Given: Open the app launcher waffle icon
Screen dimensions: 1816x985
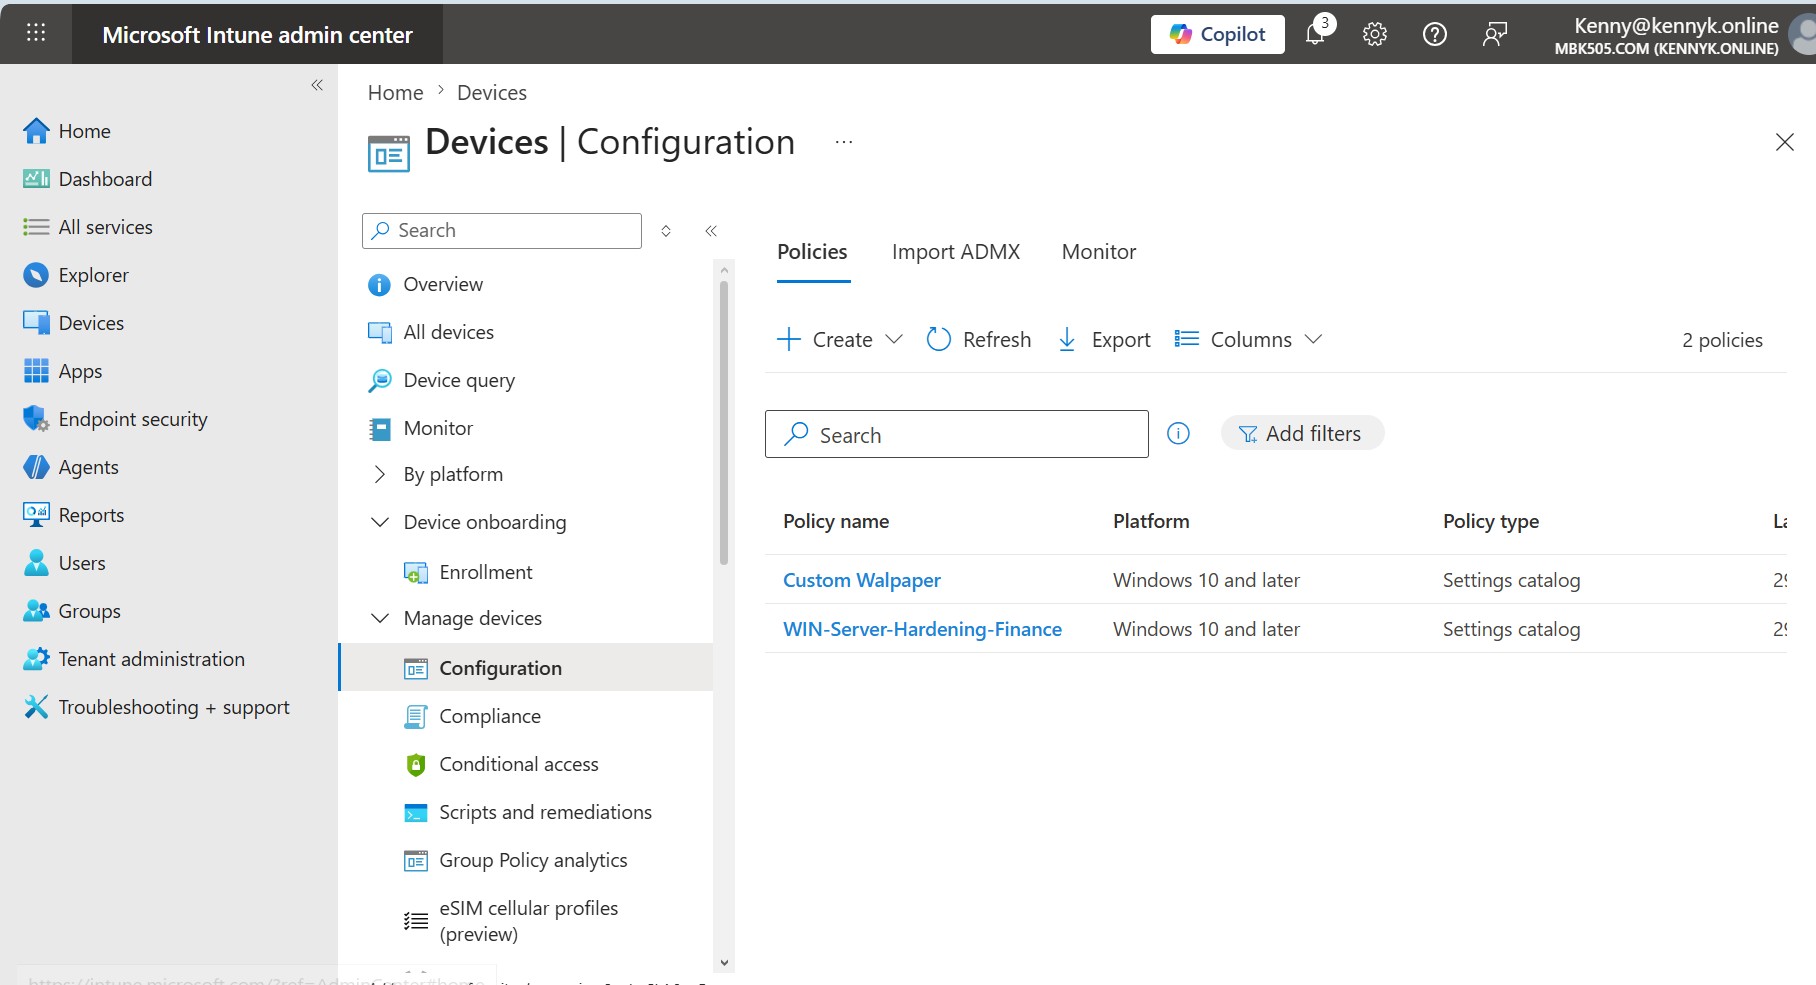Looking at the screenshot, I should click(36, 33).
